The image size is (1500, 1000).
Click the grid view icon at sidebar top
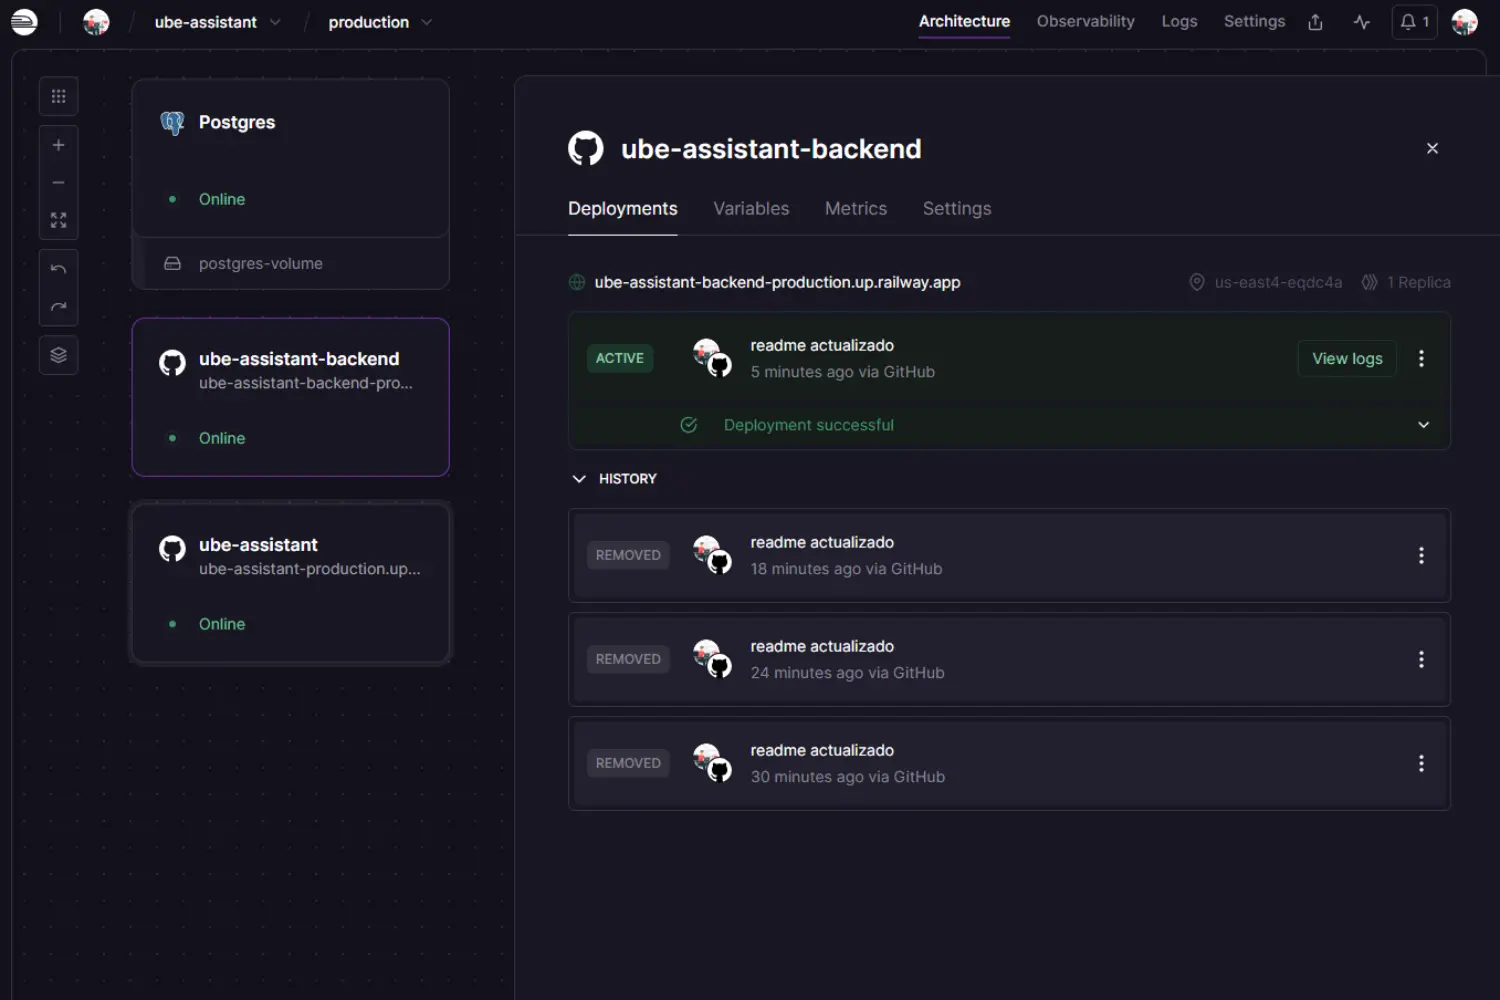click(x=58, y=95)
